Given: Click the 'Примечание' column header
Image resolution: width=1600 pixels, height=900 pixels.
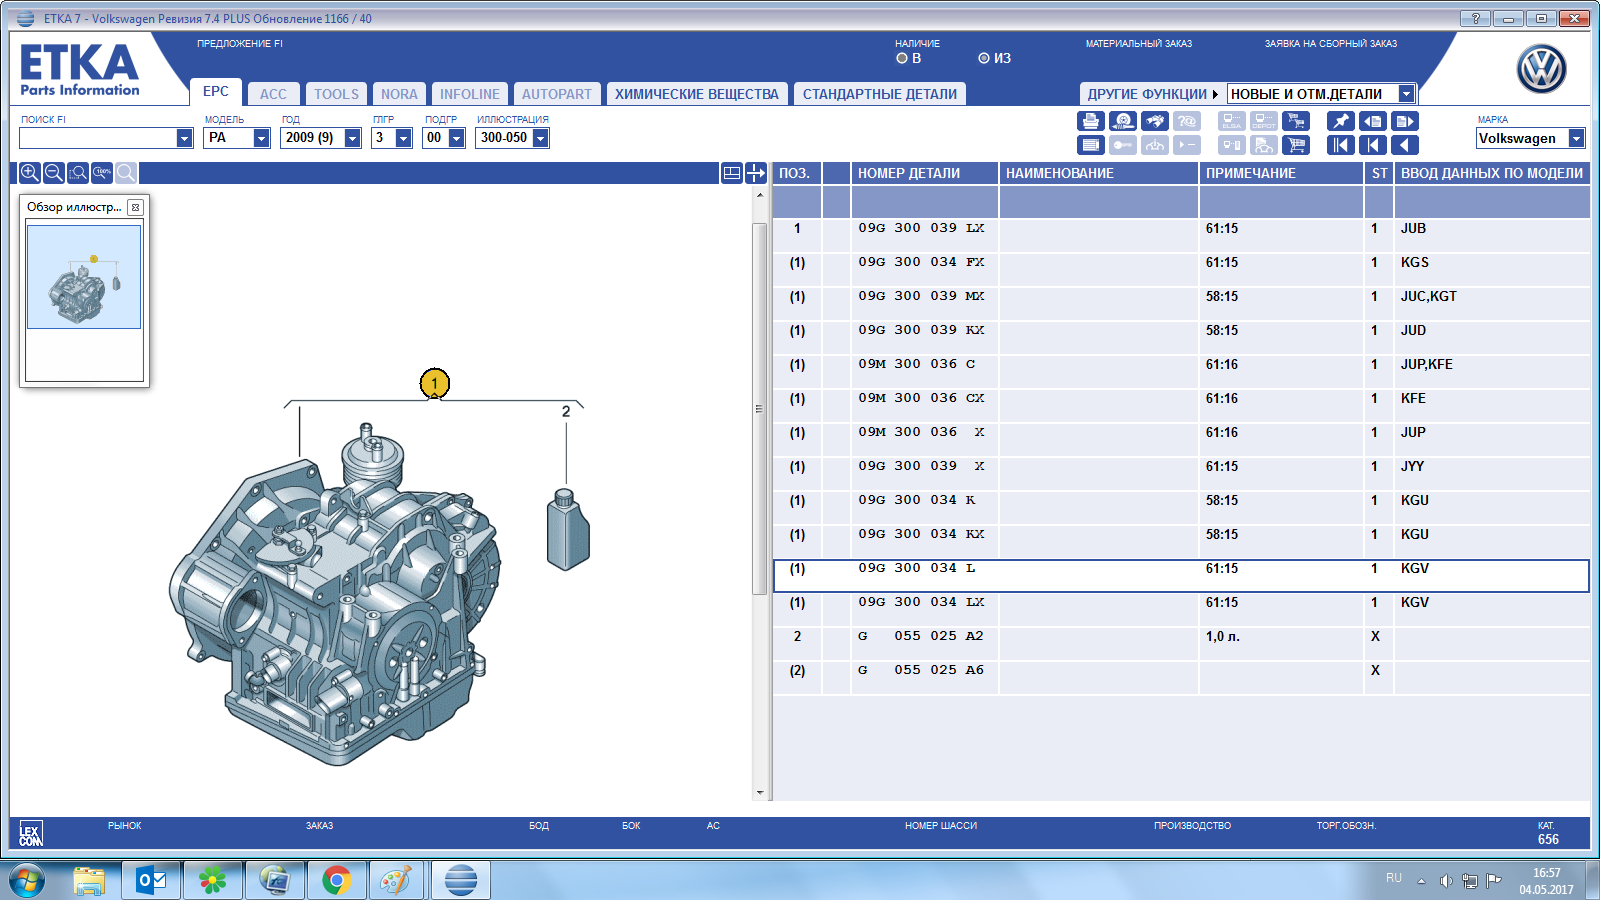Looking at the screenshot, I should [1282, 173].
